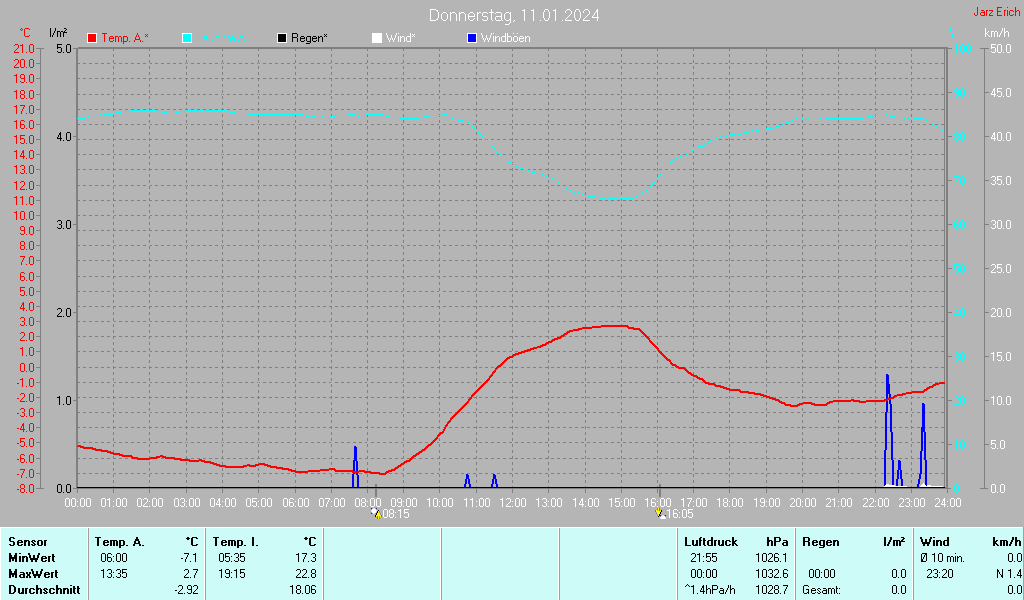Image resolution: width=1024 pixels, height=600 pixels.
Task: Click the -7.1 minimum outdoor temperature value
Action: tap(189, 558)
